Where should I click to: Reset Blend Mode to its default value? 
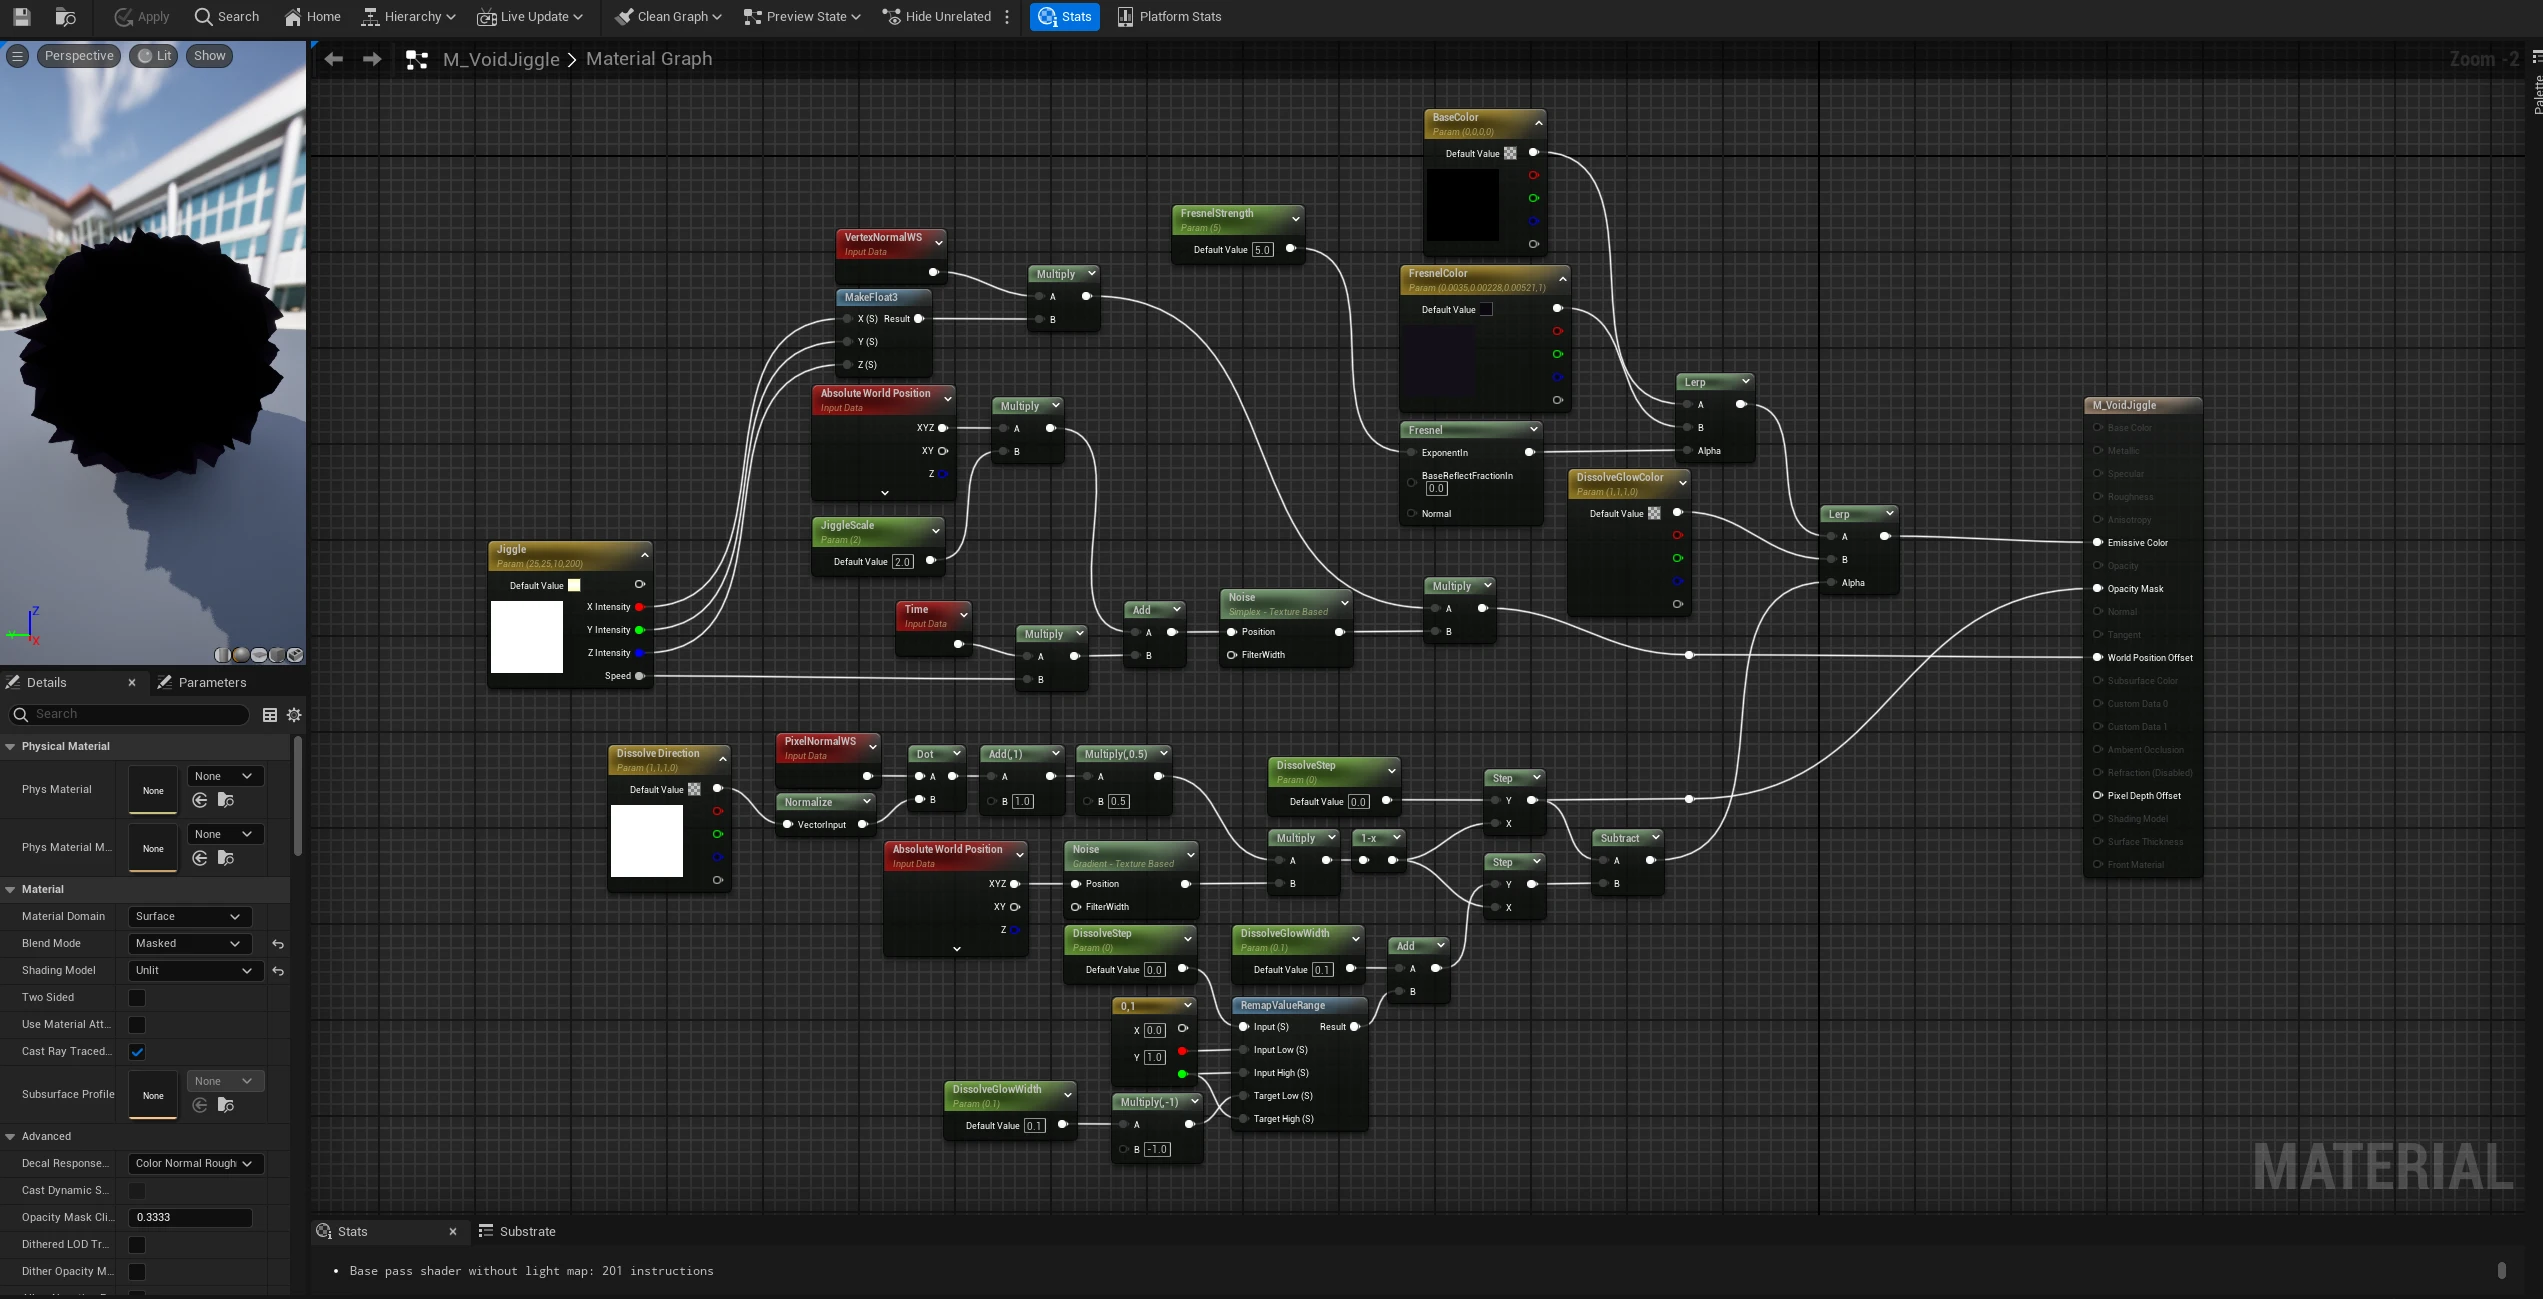pos(278,944)
